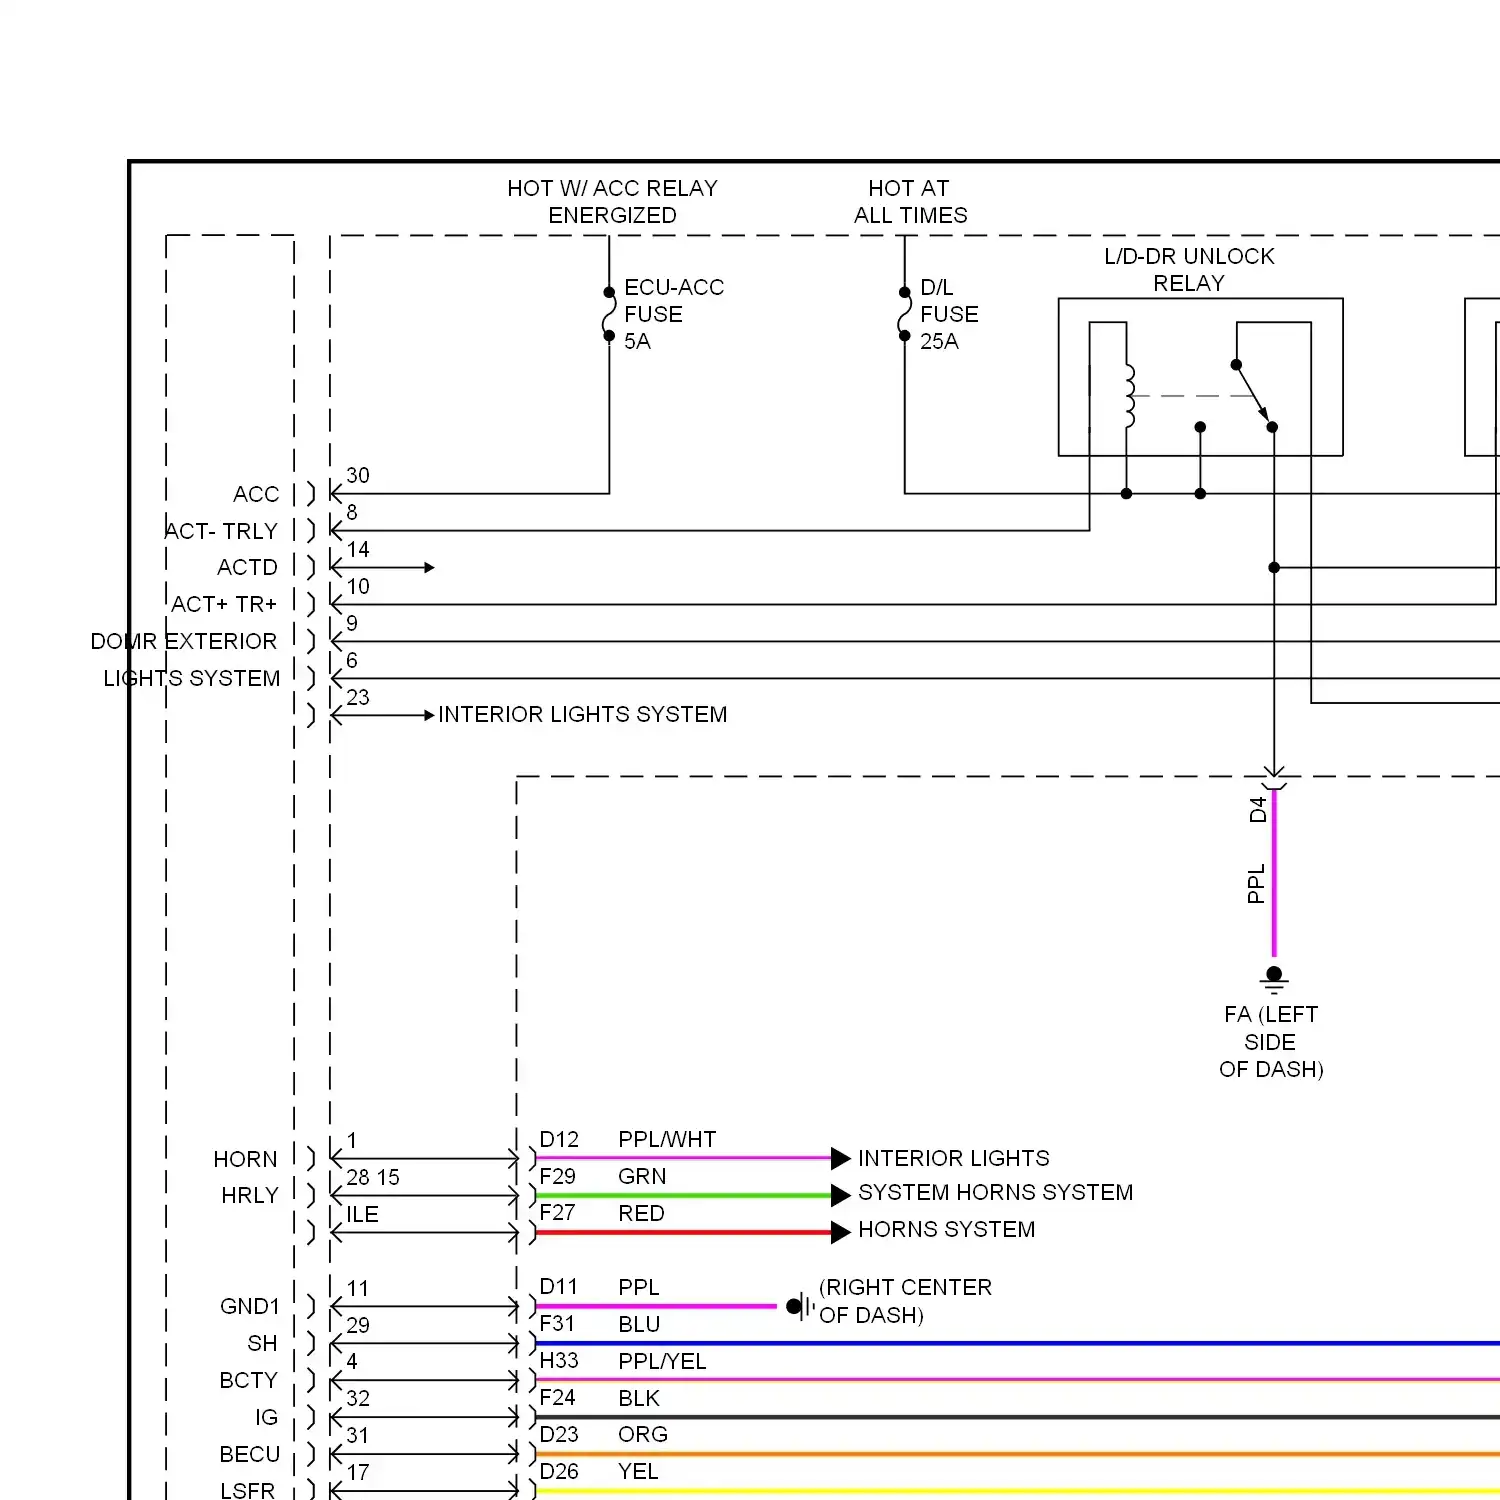Select wire color label 'ORG'
Viewport: 1500px width, 1500px height.
pos(643,1435)
